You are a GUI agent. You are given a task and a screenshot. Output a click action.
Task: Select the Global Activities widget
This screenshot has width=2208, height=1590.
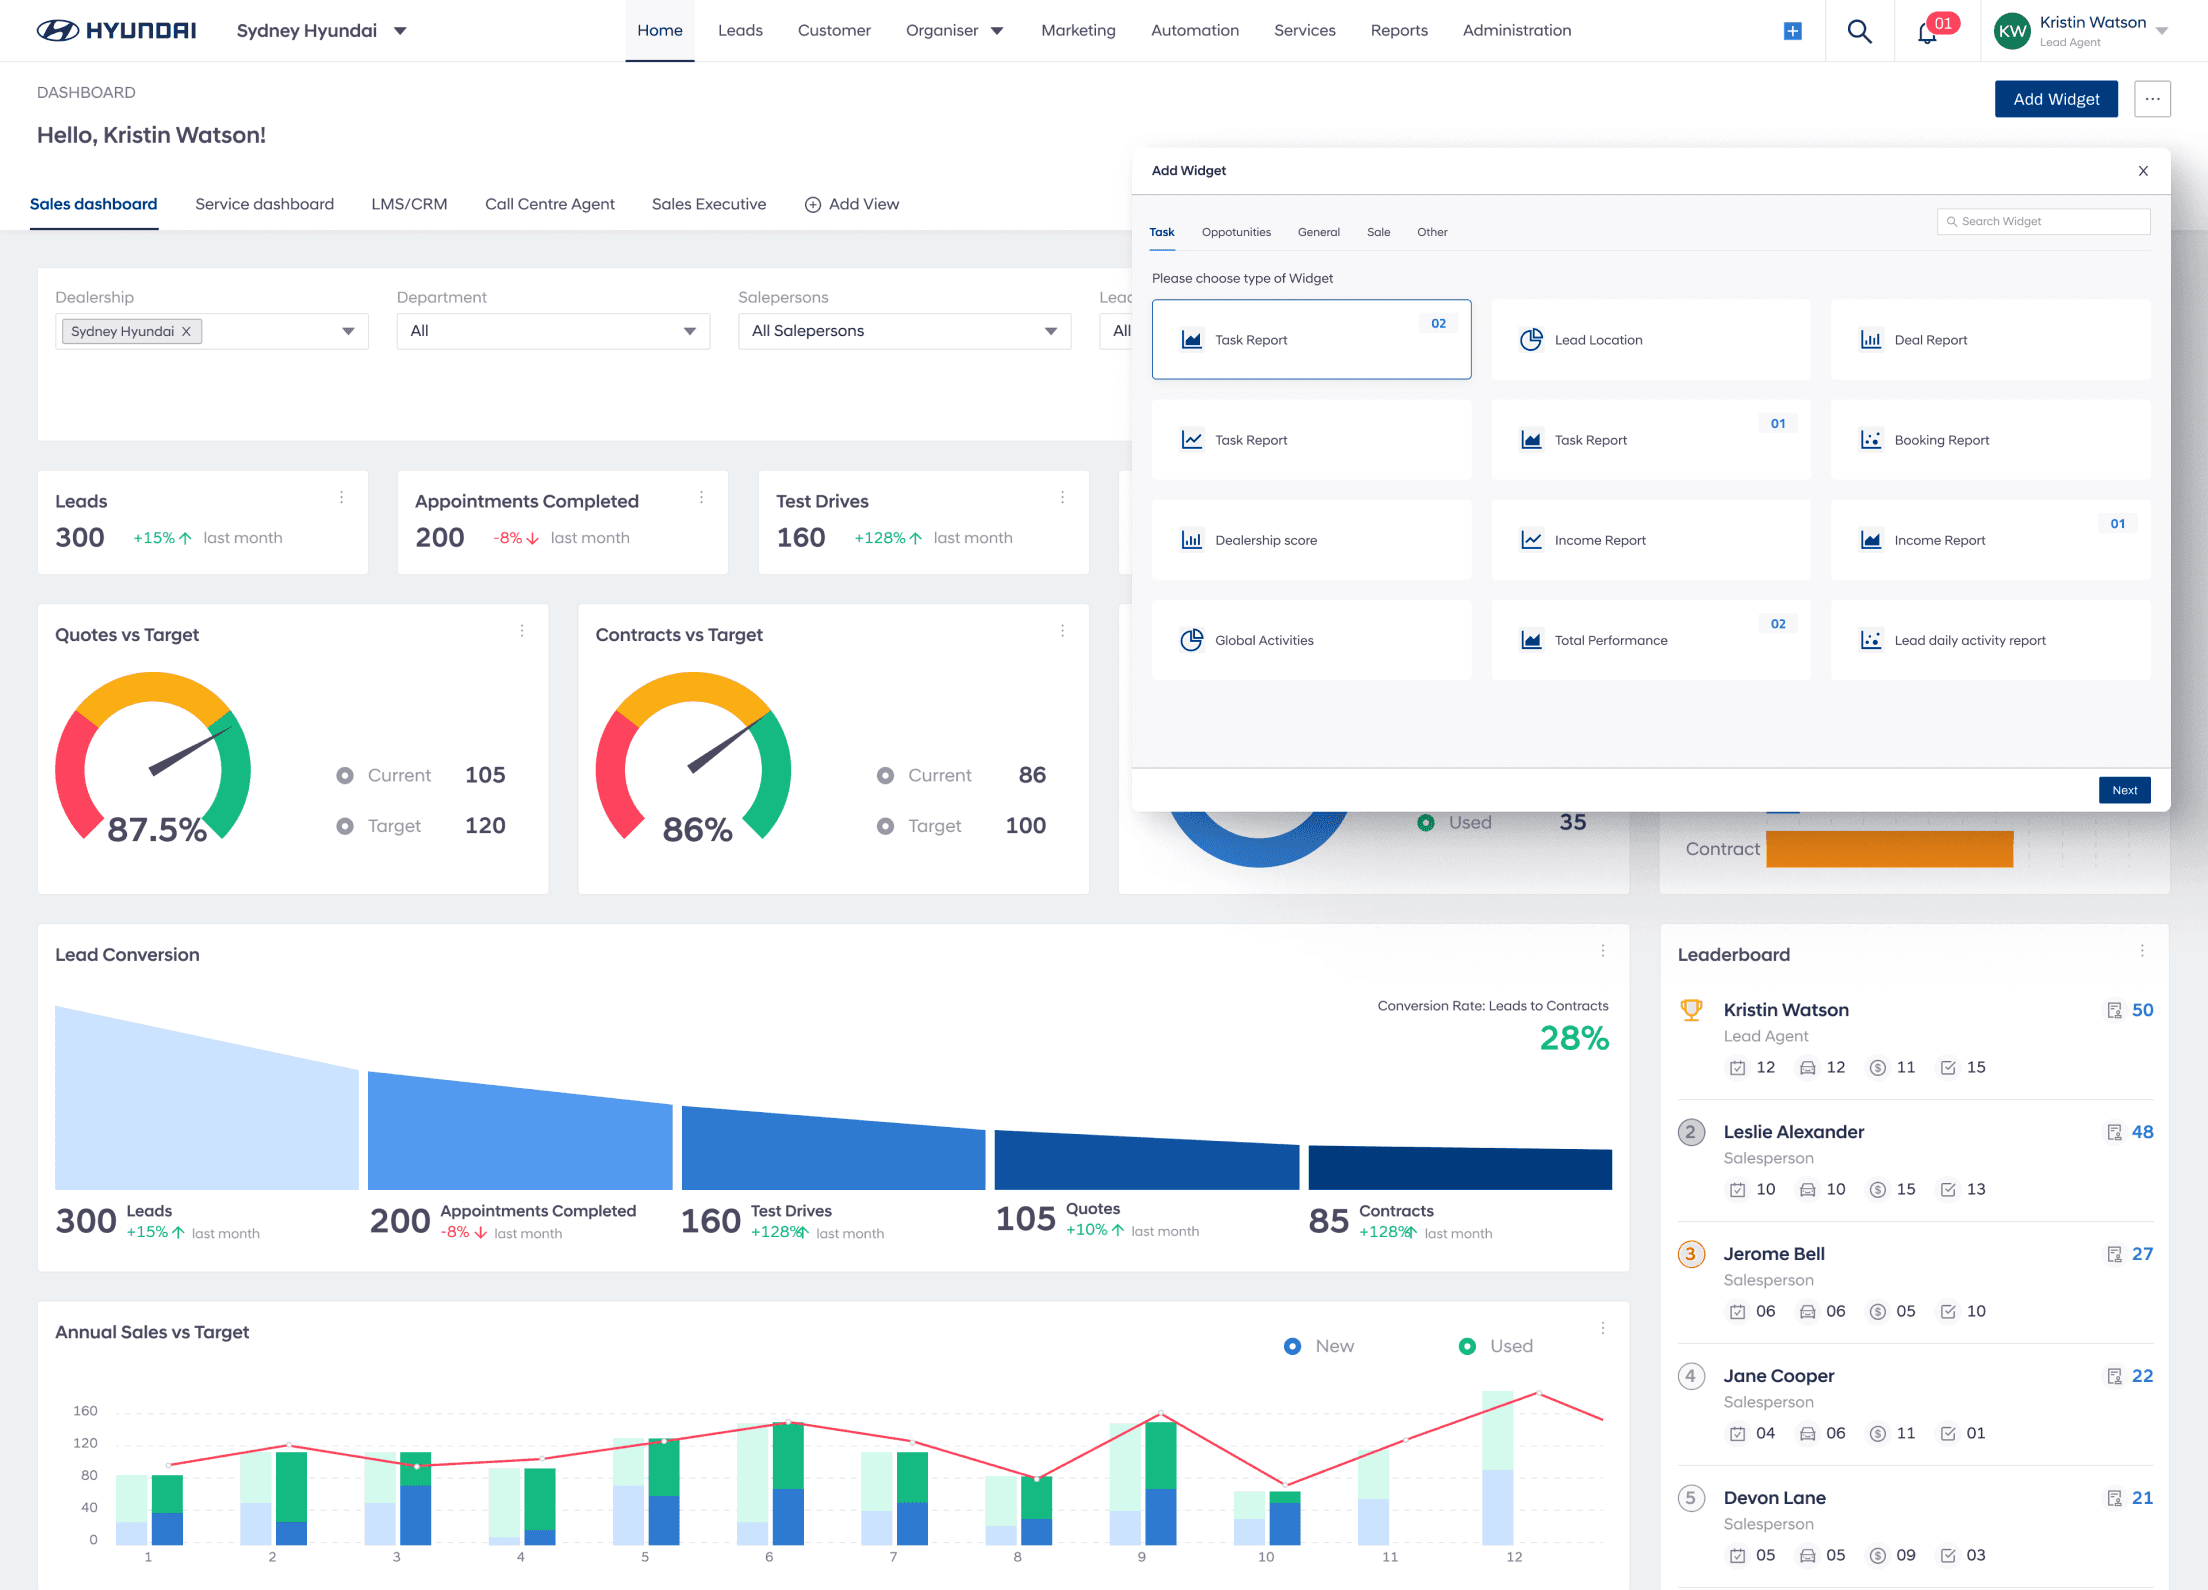[x=1311, y=639]
